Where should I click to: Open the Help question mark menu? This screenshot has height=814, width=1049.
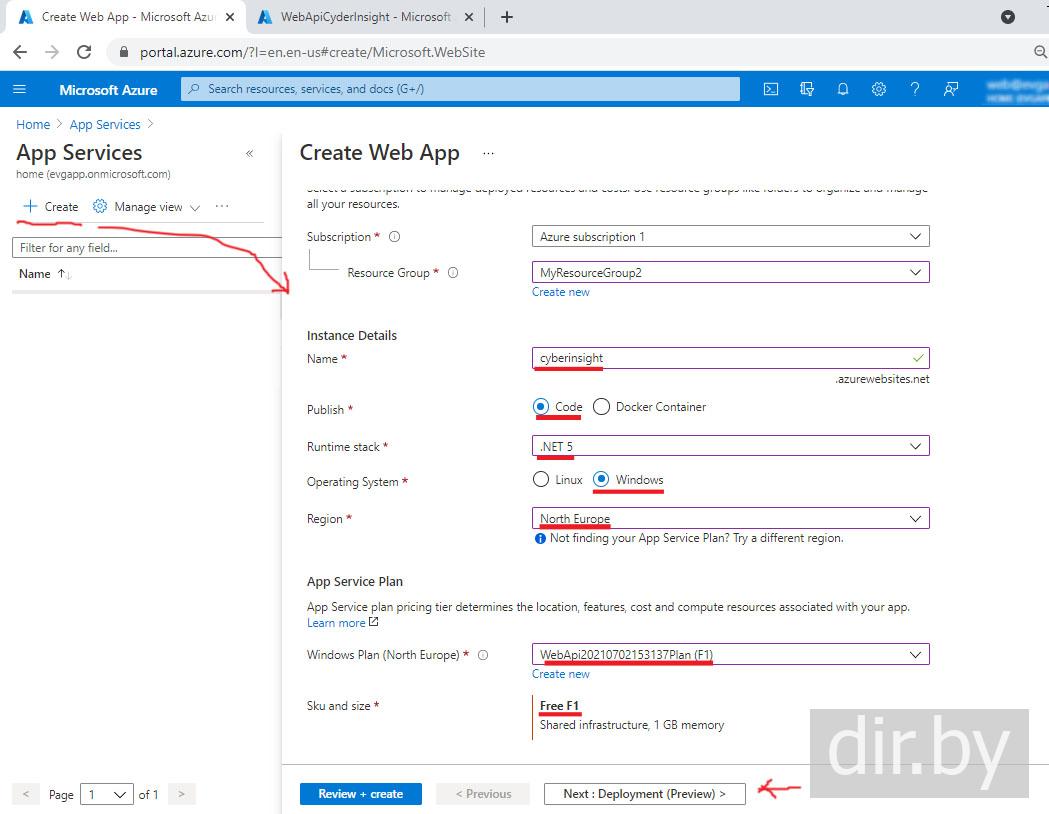click(914, 89)
